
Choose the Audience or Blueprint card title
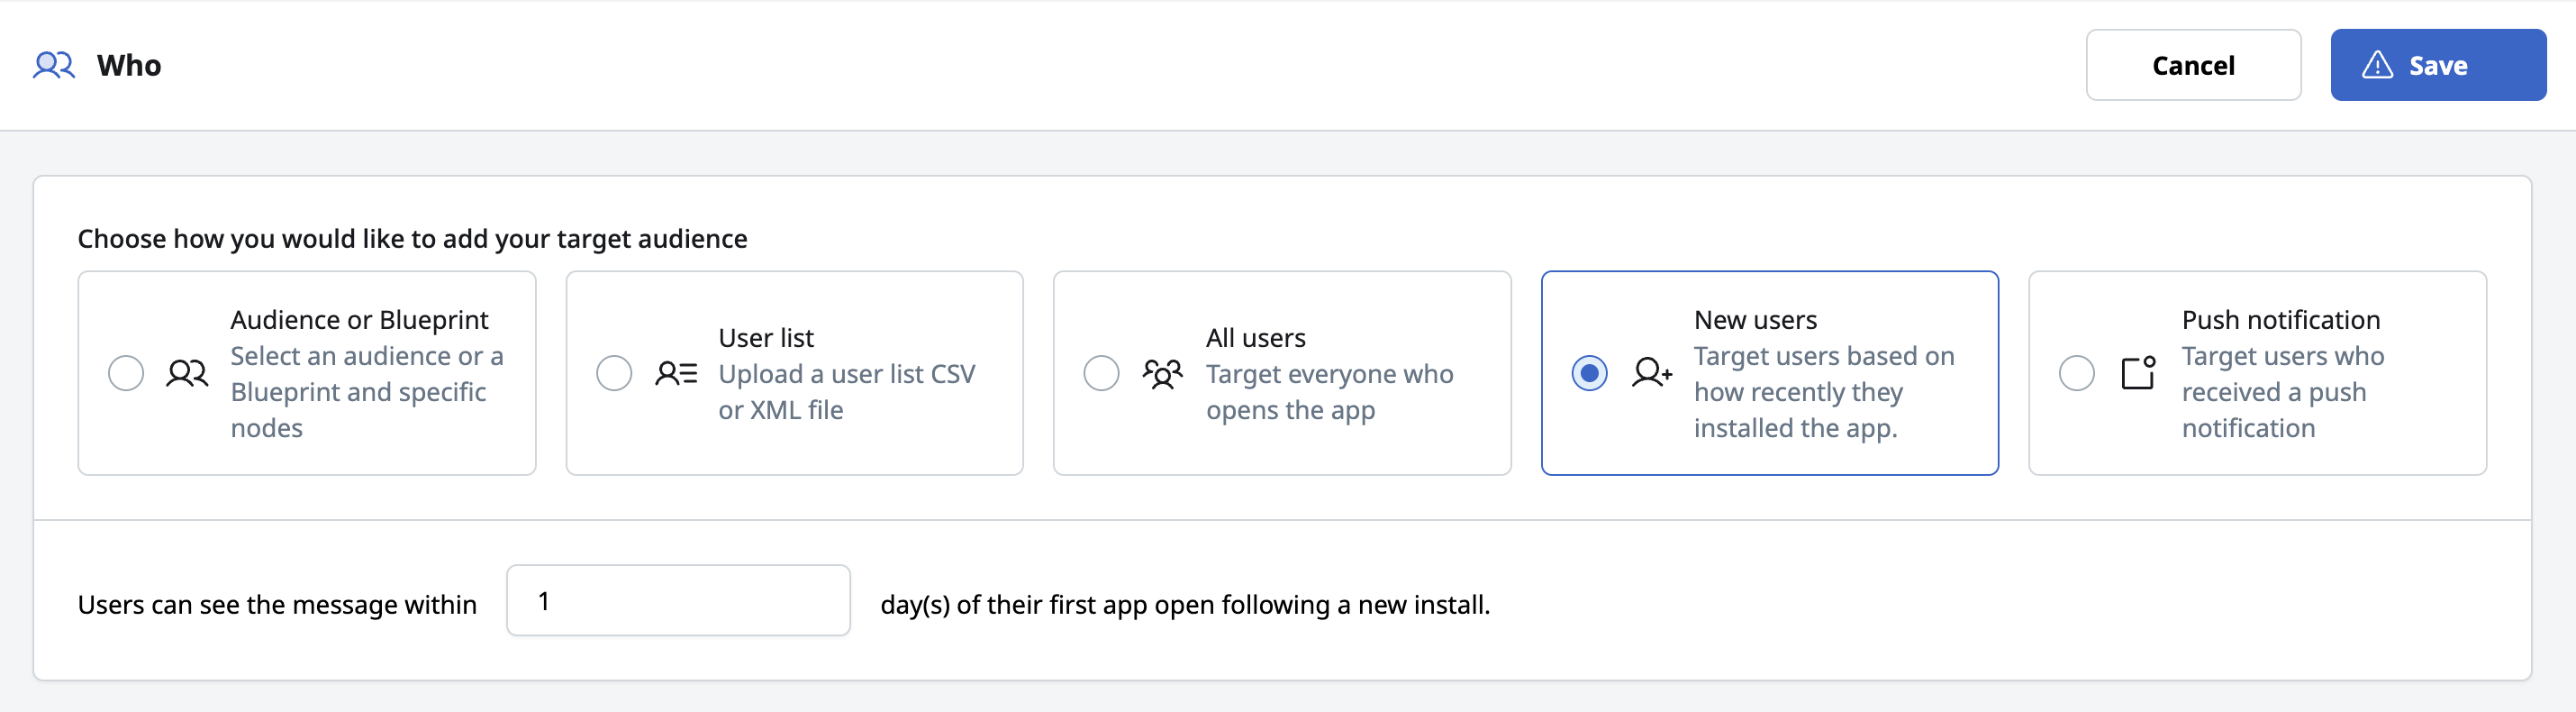point(359,320)
